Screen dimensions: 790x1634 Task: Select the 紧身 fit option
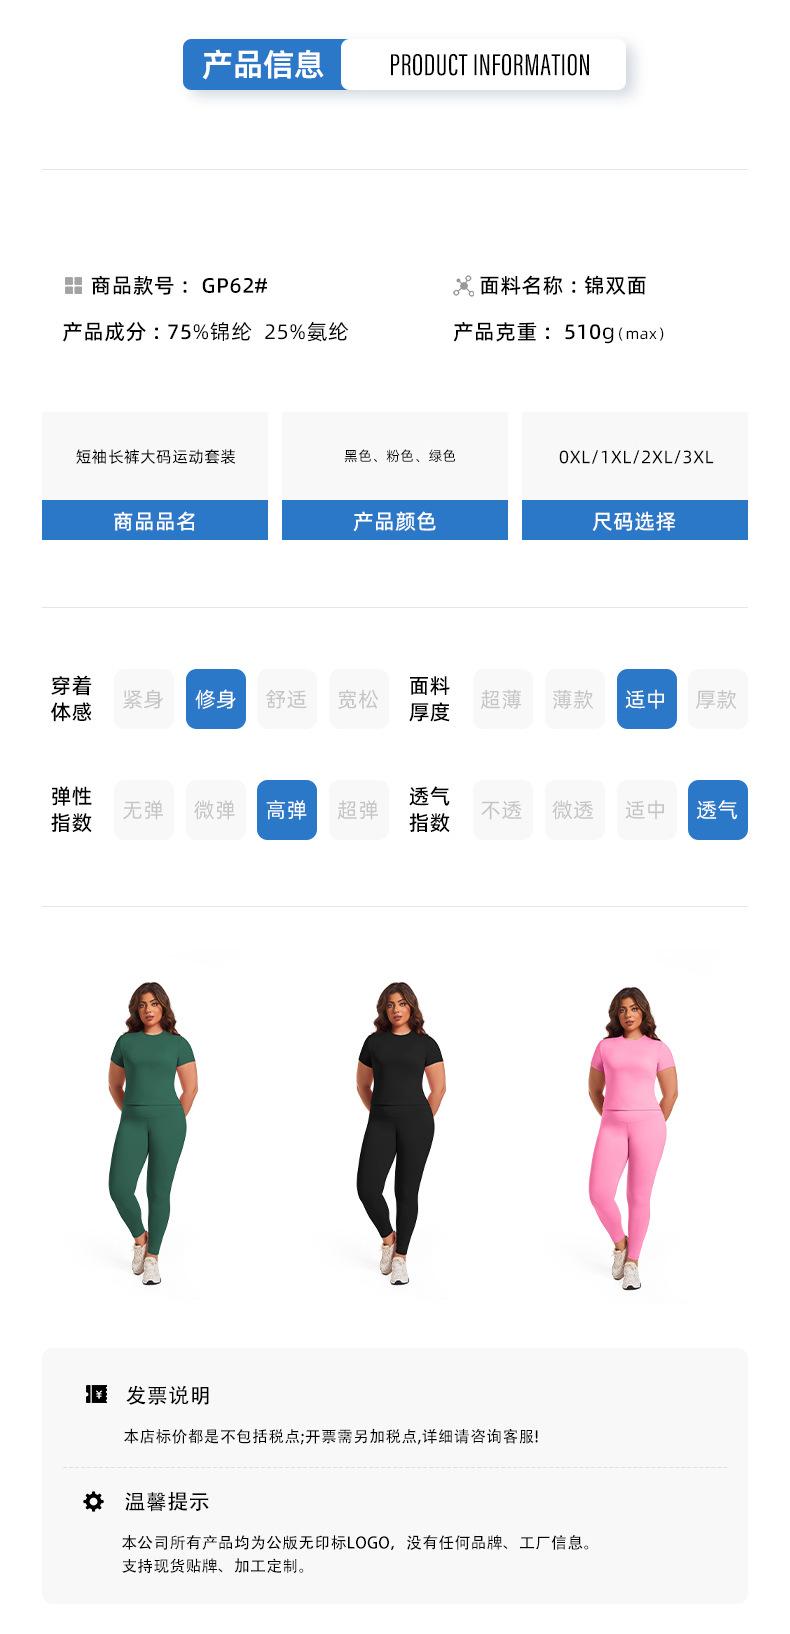point(144,699)
